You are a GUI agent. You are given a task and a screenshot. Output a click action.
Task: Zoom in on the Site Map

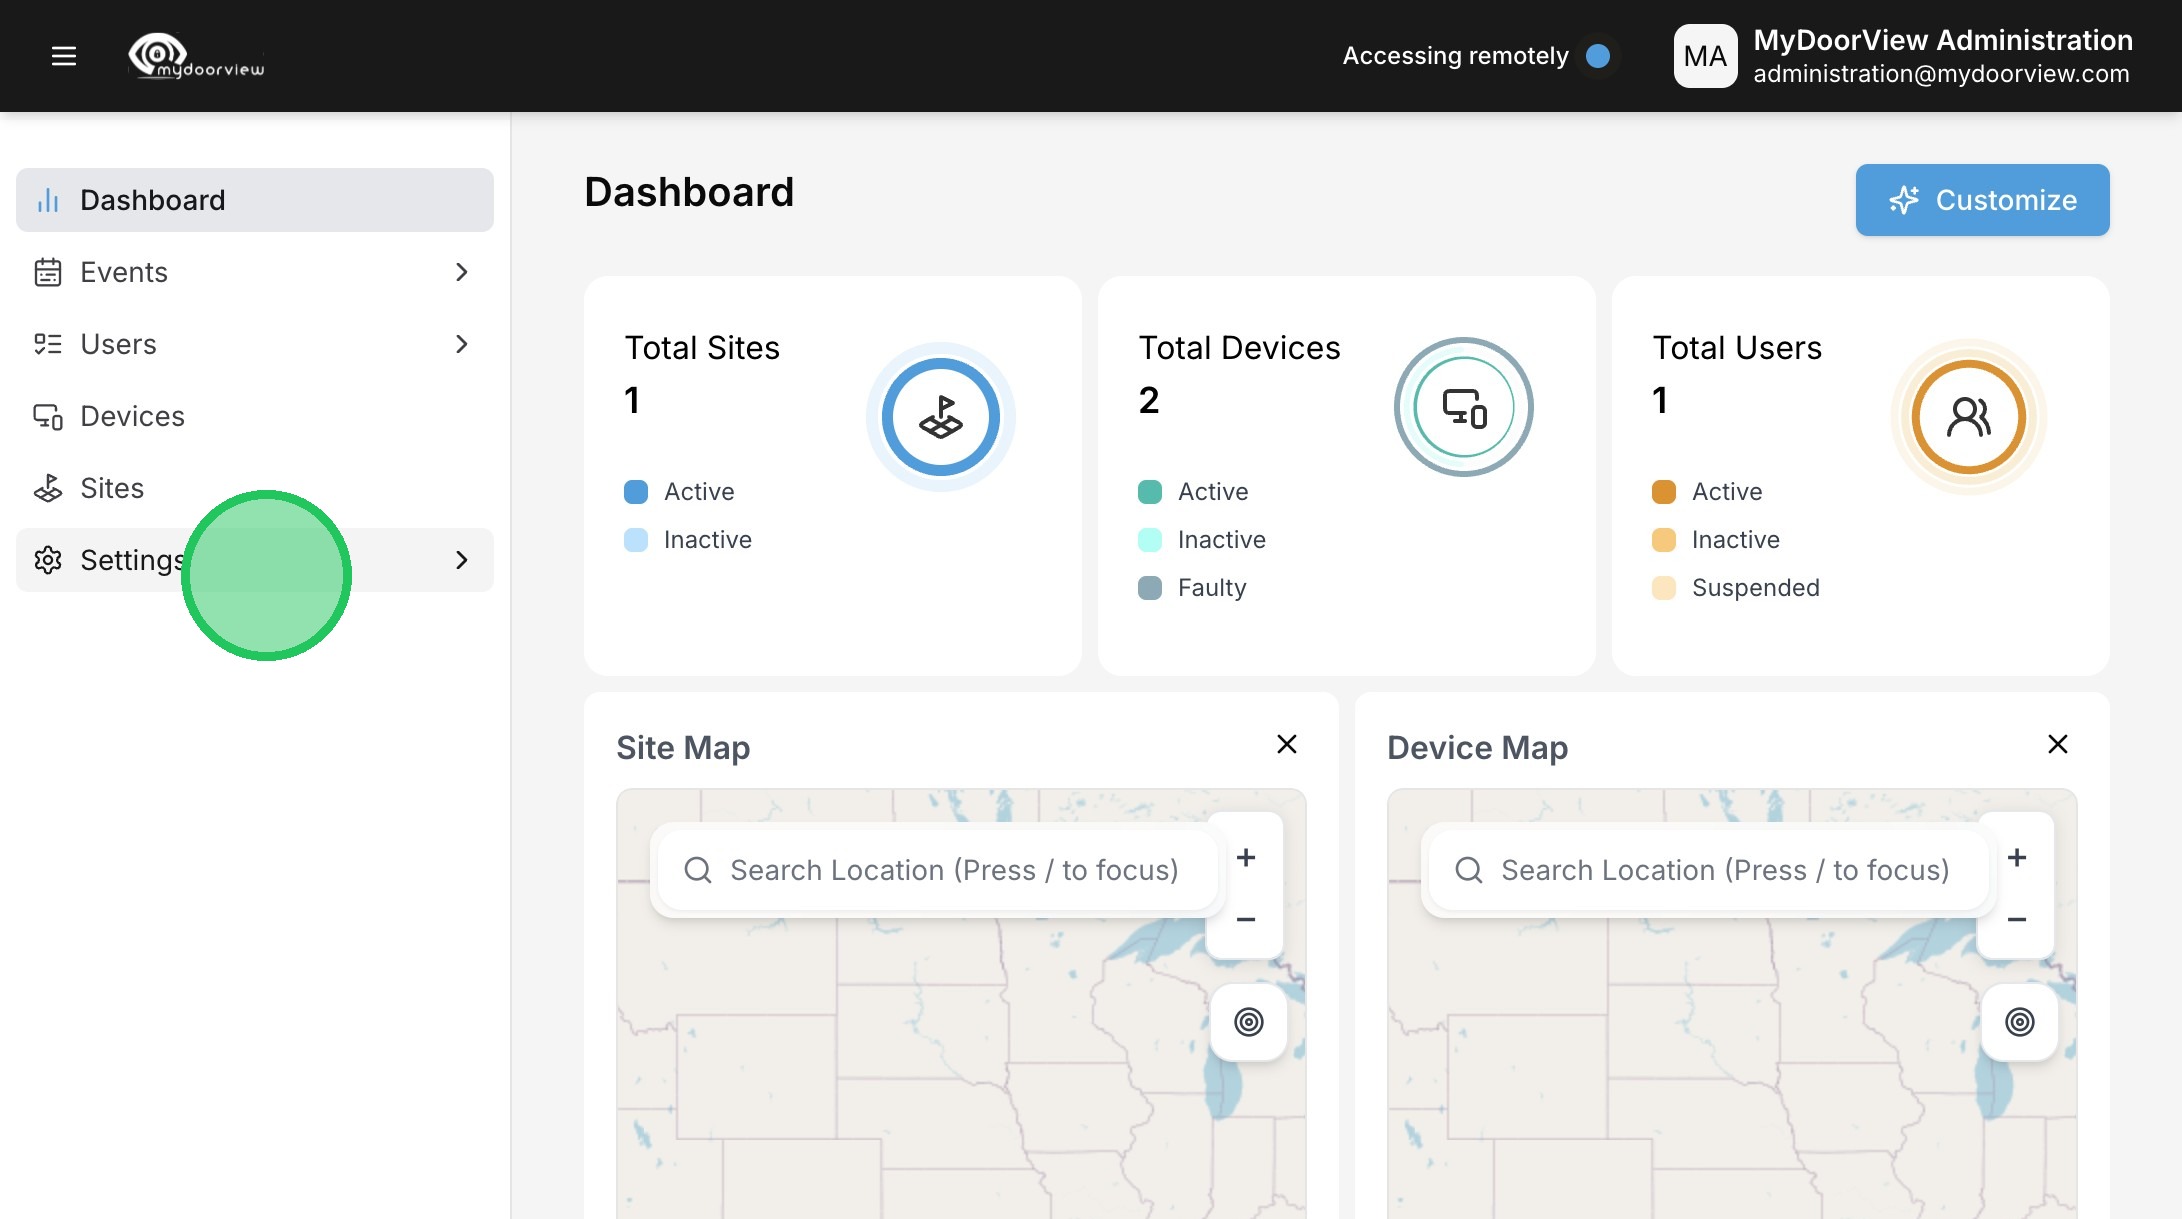(x=1246, y=858)
